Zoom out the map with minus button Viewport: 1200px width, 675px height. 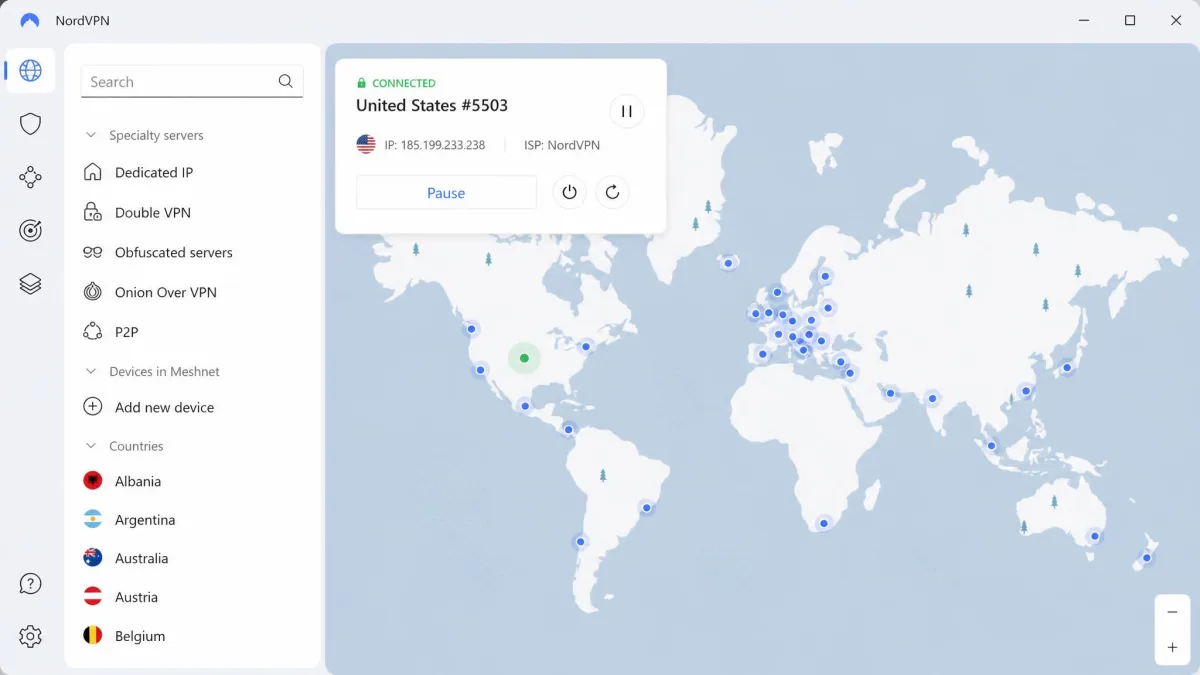click(1172, 612)
